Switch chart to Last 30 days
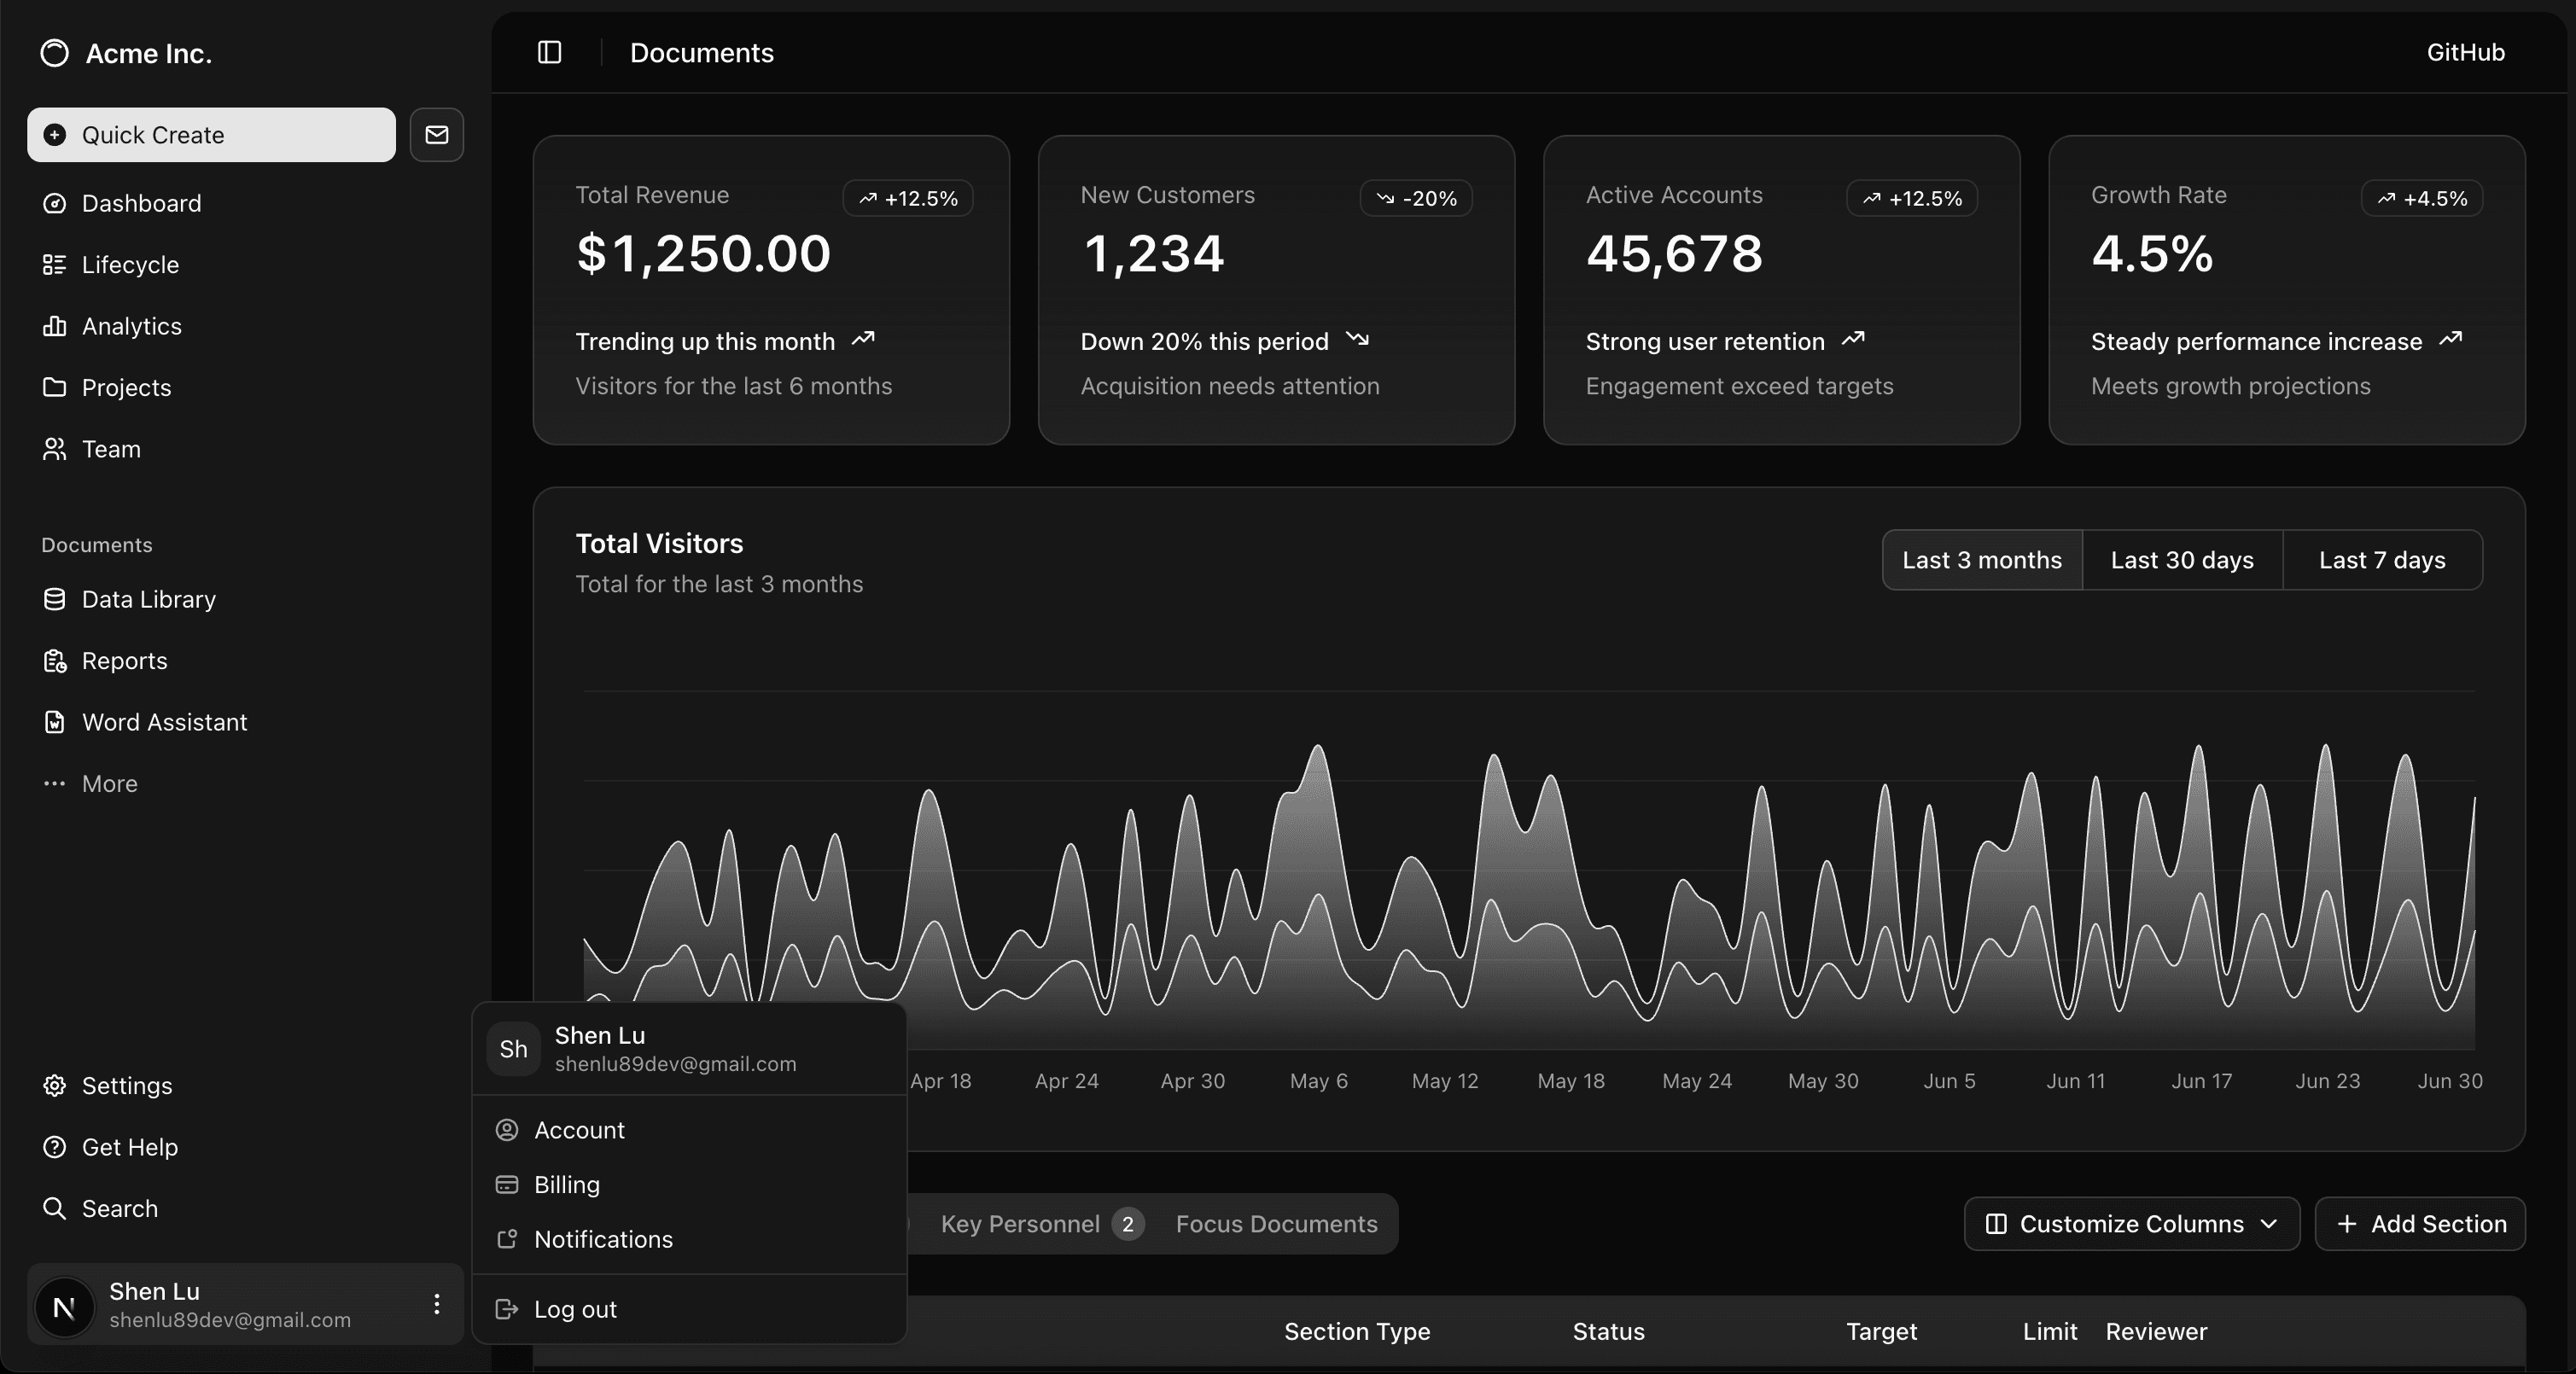The height and width of the screenshot is (1374, 2576). (x=2182, y=560)
